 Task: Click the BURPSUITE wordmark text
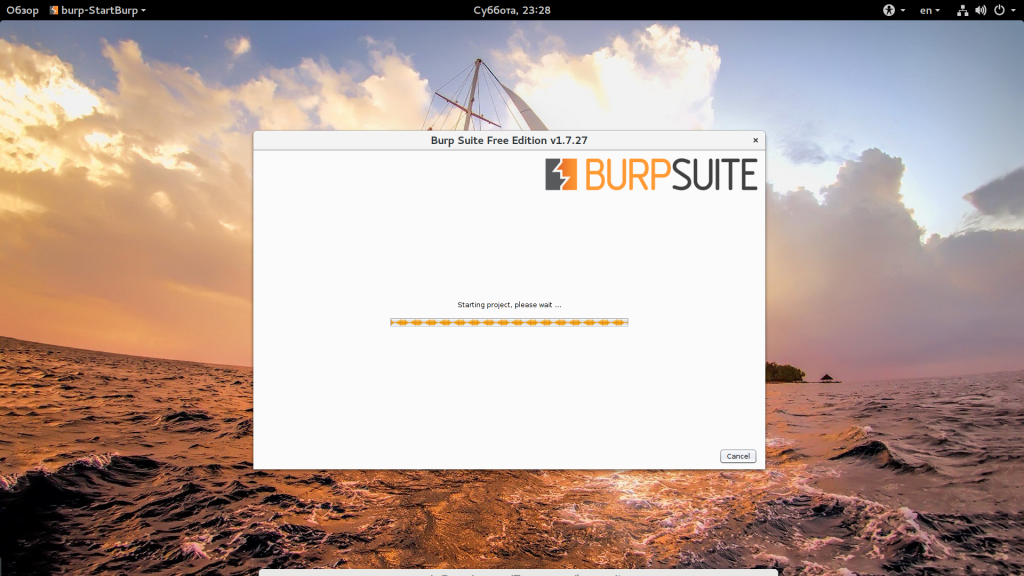coord(671,175)
